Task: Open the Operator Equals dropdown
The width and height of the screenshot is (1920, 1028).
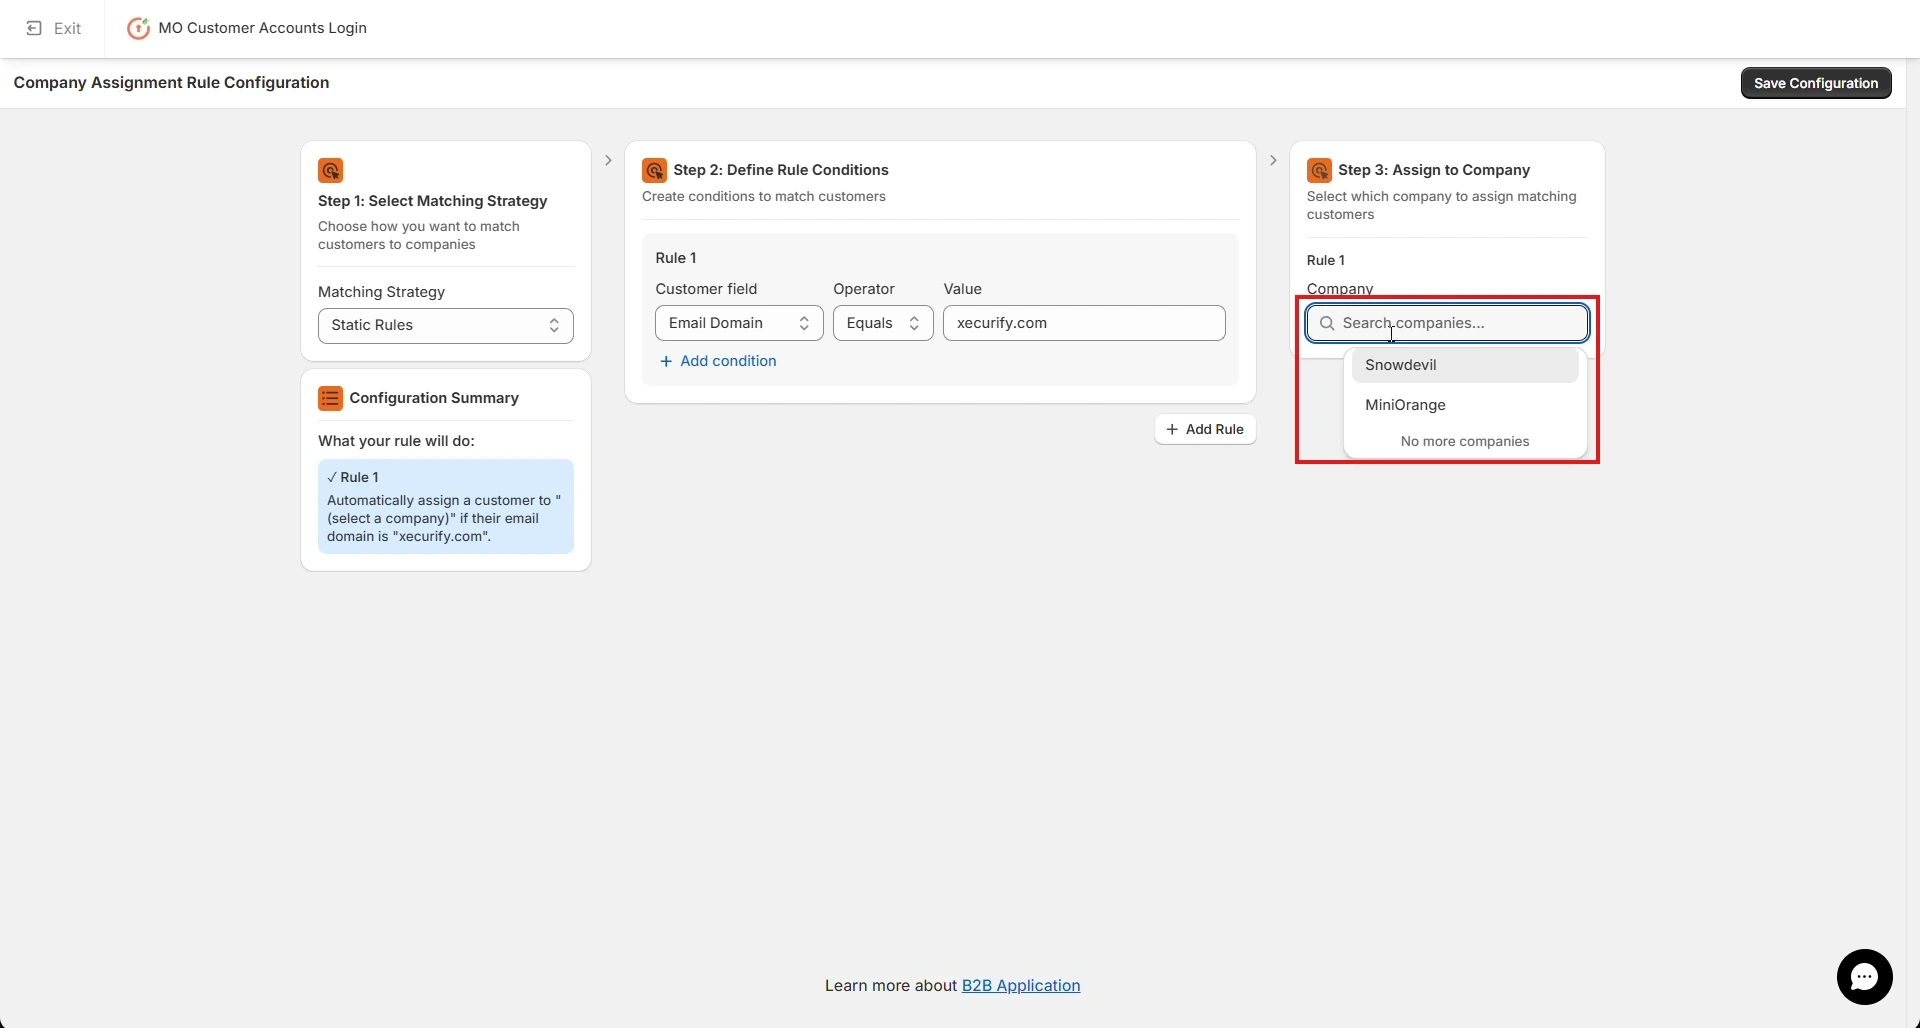Action: [883, 323]
